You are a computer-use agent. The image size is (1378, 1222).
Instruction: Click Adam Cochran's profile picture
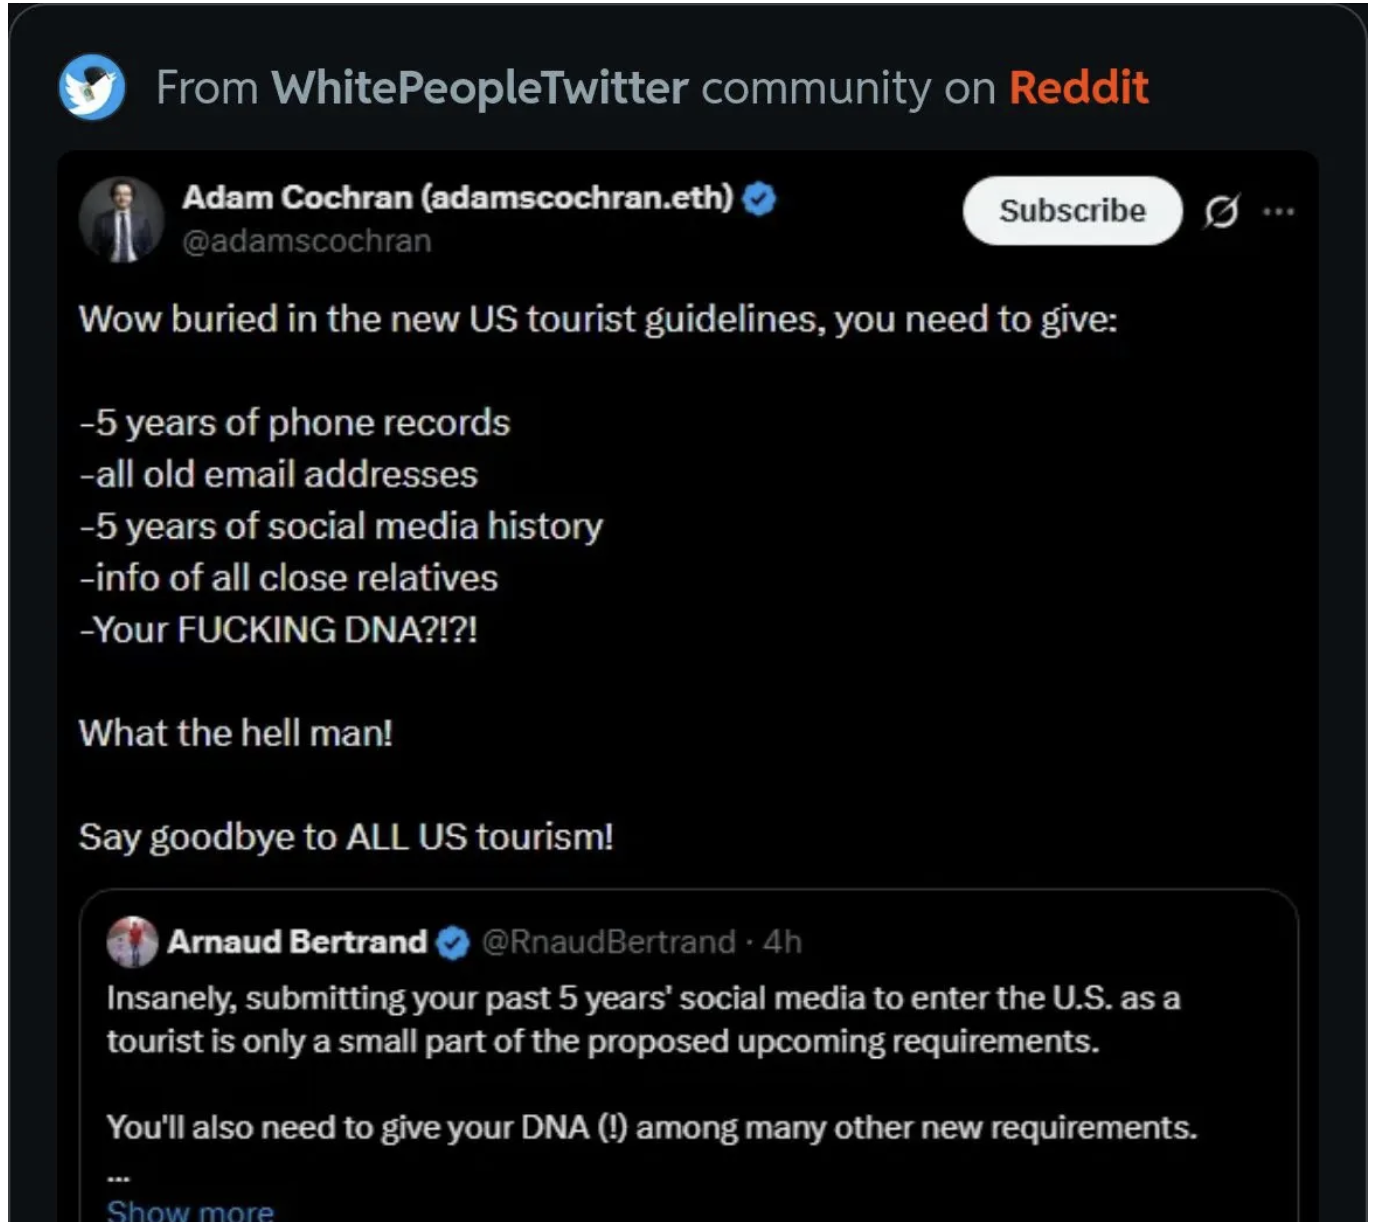(x=122, y=220)
